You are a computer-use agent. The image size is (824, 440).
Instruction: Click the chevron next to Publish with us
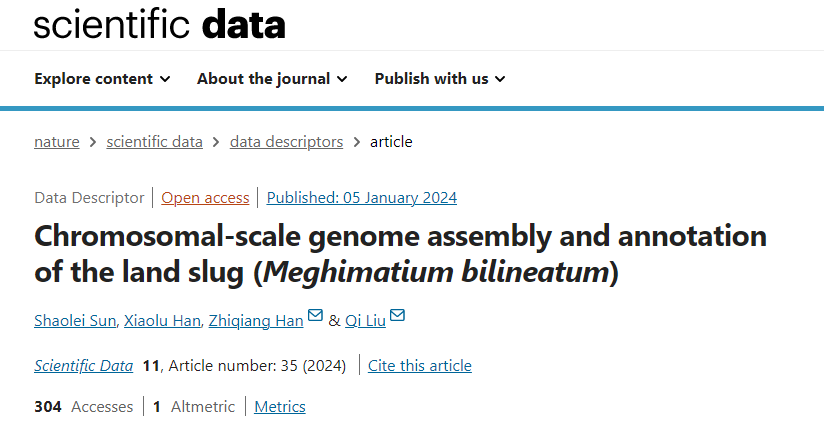[x=500, y=79]
